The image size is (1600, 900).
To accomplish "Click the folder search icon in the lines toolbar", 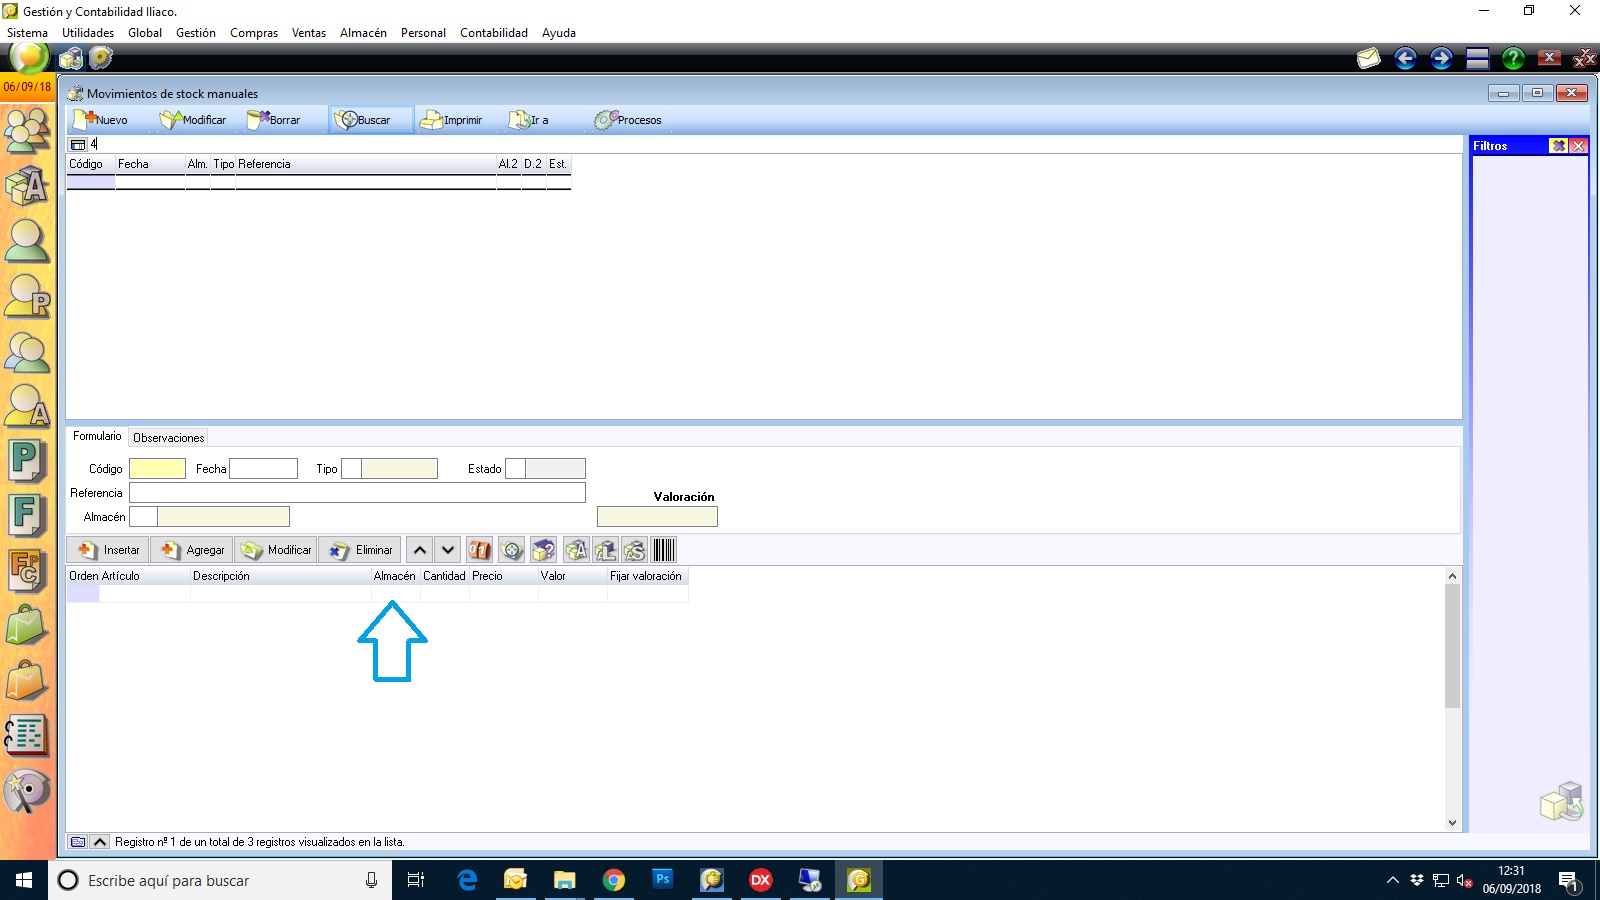I will point(511,550).
